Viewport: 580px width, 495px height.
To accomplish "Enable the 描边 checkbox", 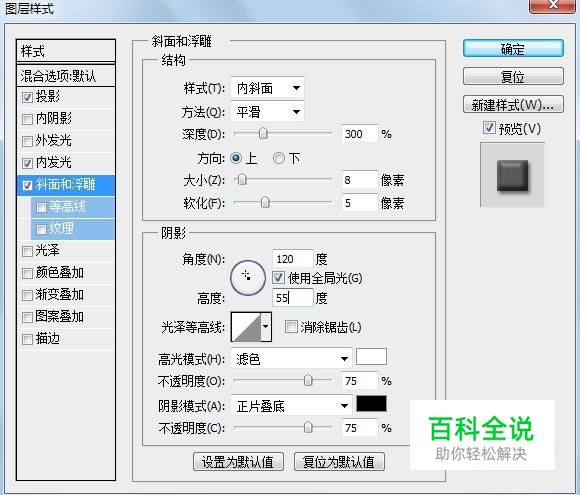I will point(27,339).
